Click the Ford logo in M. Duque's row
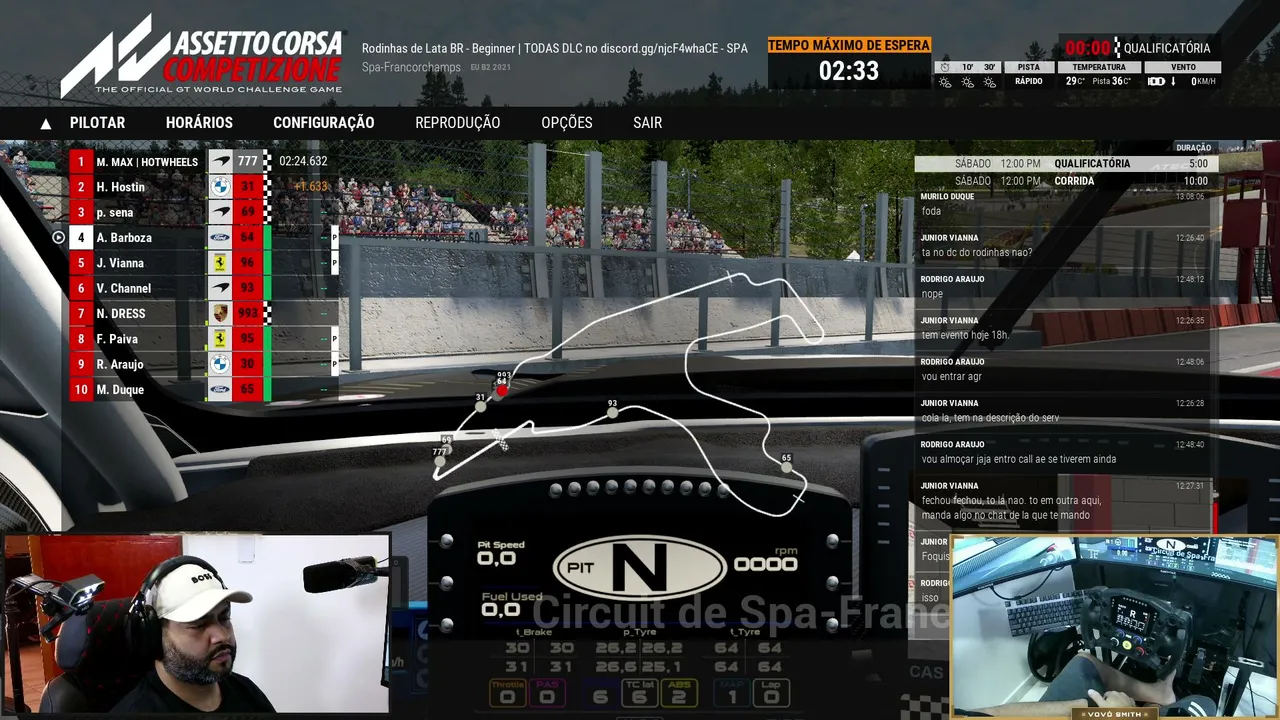Screen dimensions: 1280x720 point(220,390)
